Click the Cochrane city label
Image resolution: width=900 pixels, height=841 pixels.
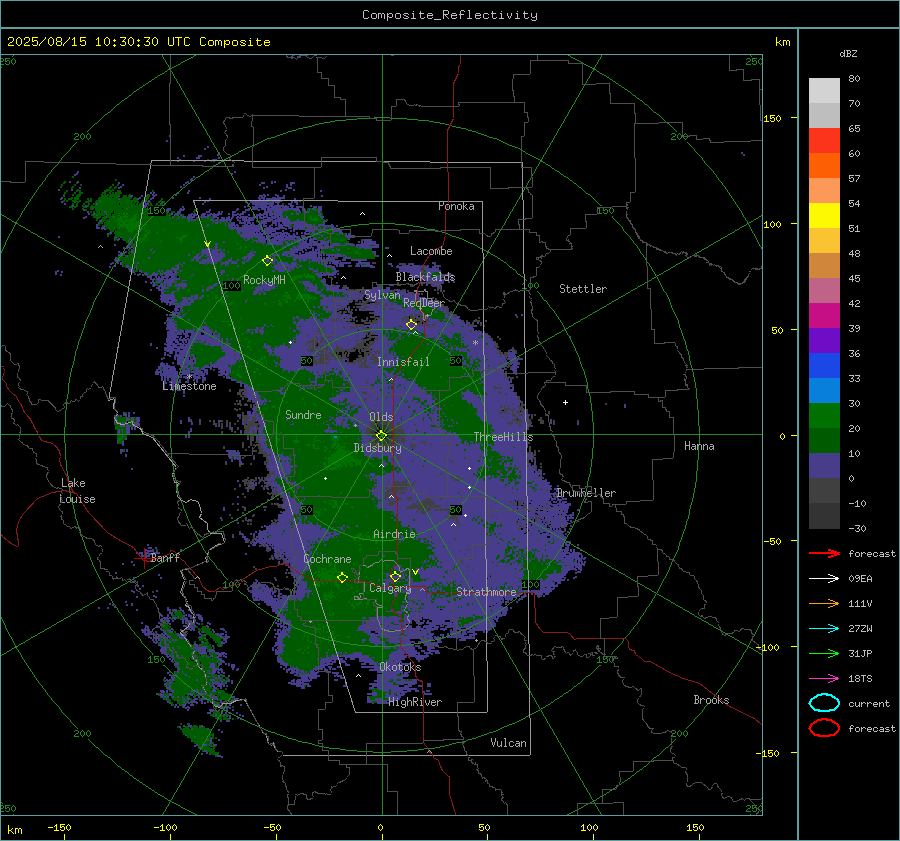[327, 559]
